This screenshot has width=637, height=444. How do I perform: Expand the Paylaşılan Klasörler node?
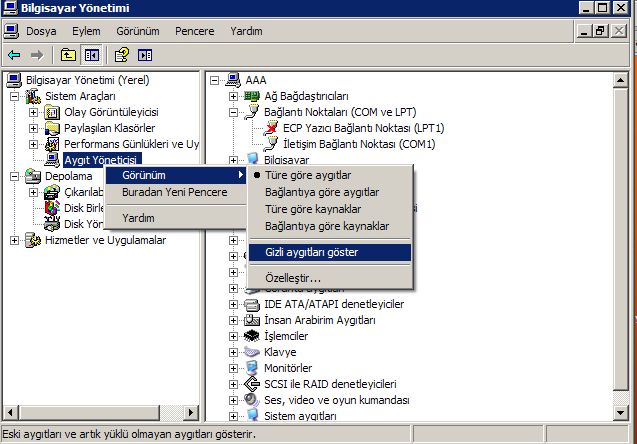[33, 128]
